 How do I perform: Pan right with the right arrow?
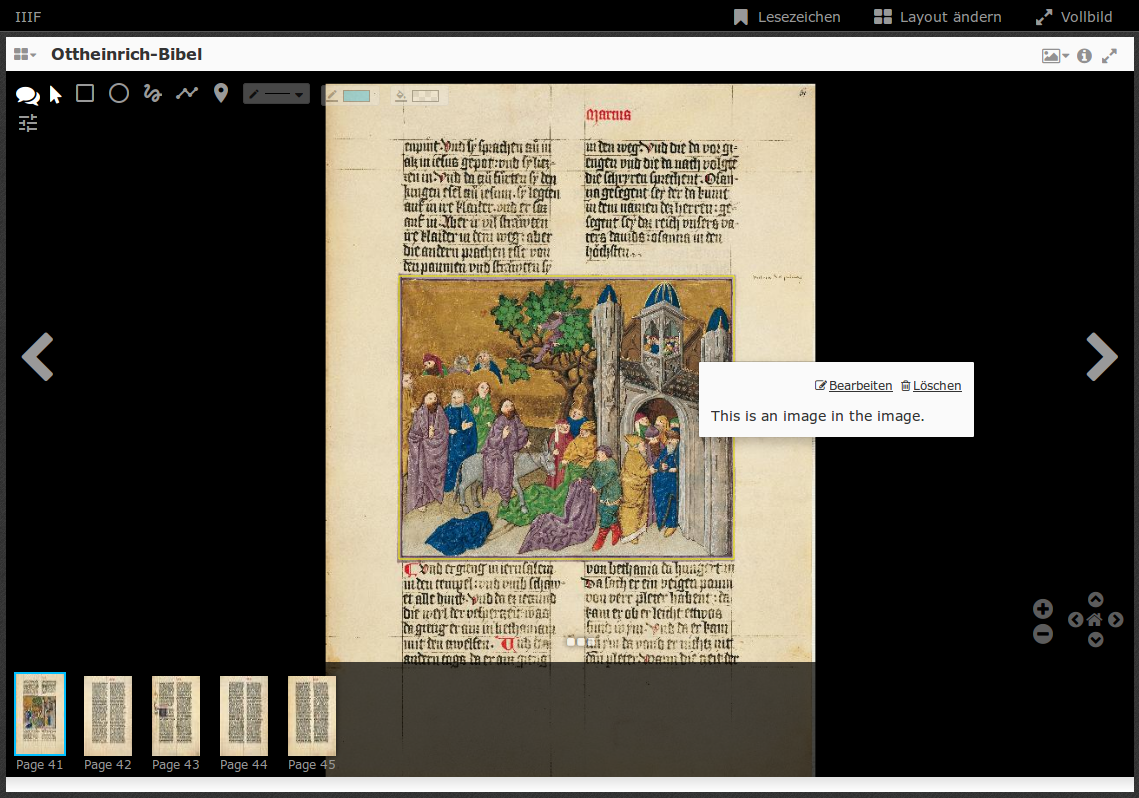(x=1116, y=619)
